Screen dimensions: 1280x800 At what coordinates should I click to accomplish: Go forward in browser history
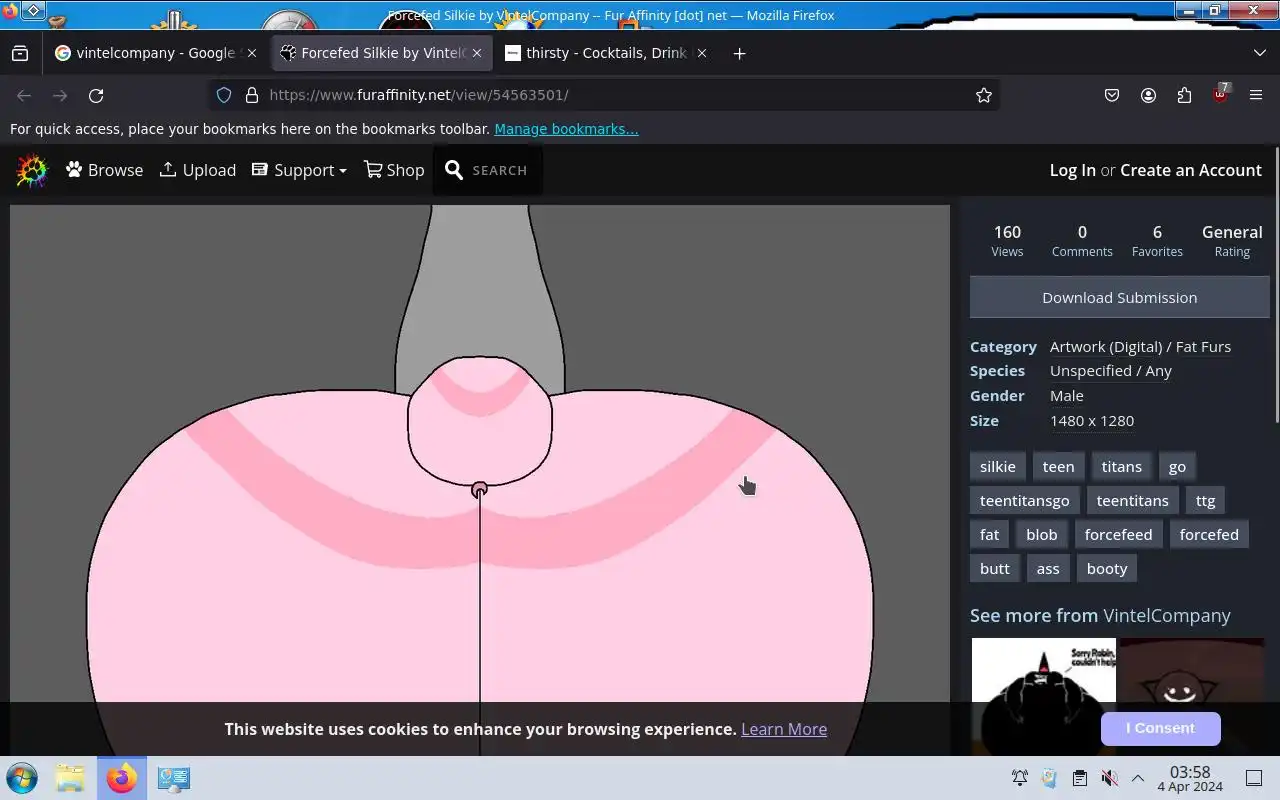click(x=60, y=95)
